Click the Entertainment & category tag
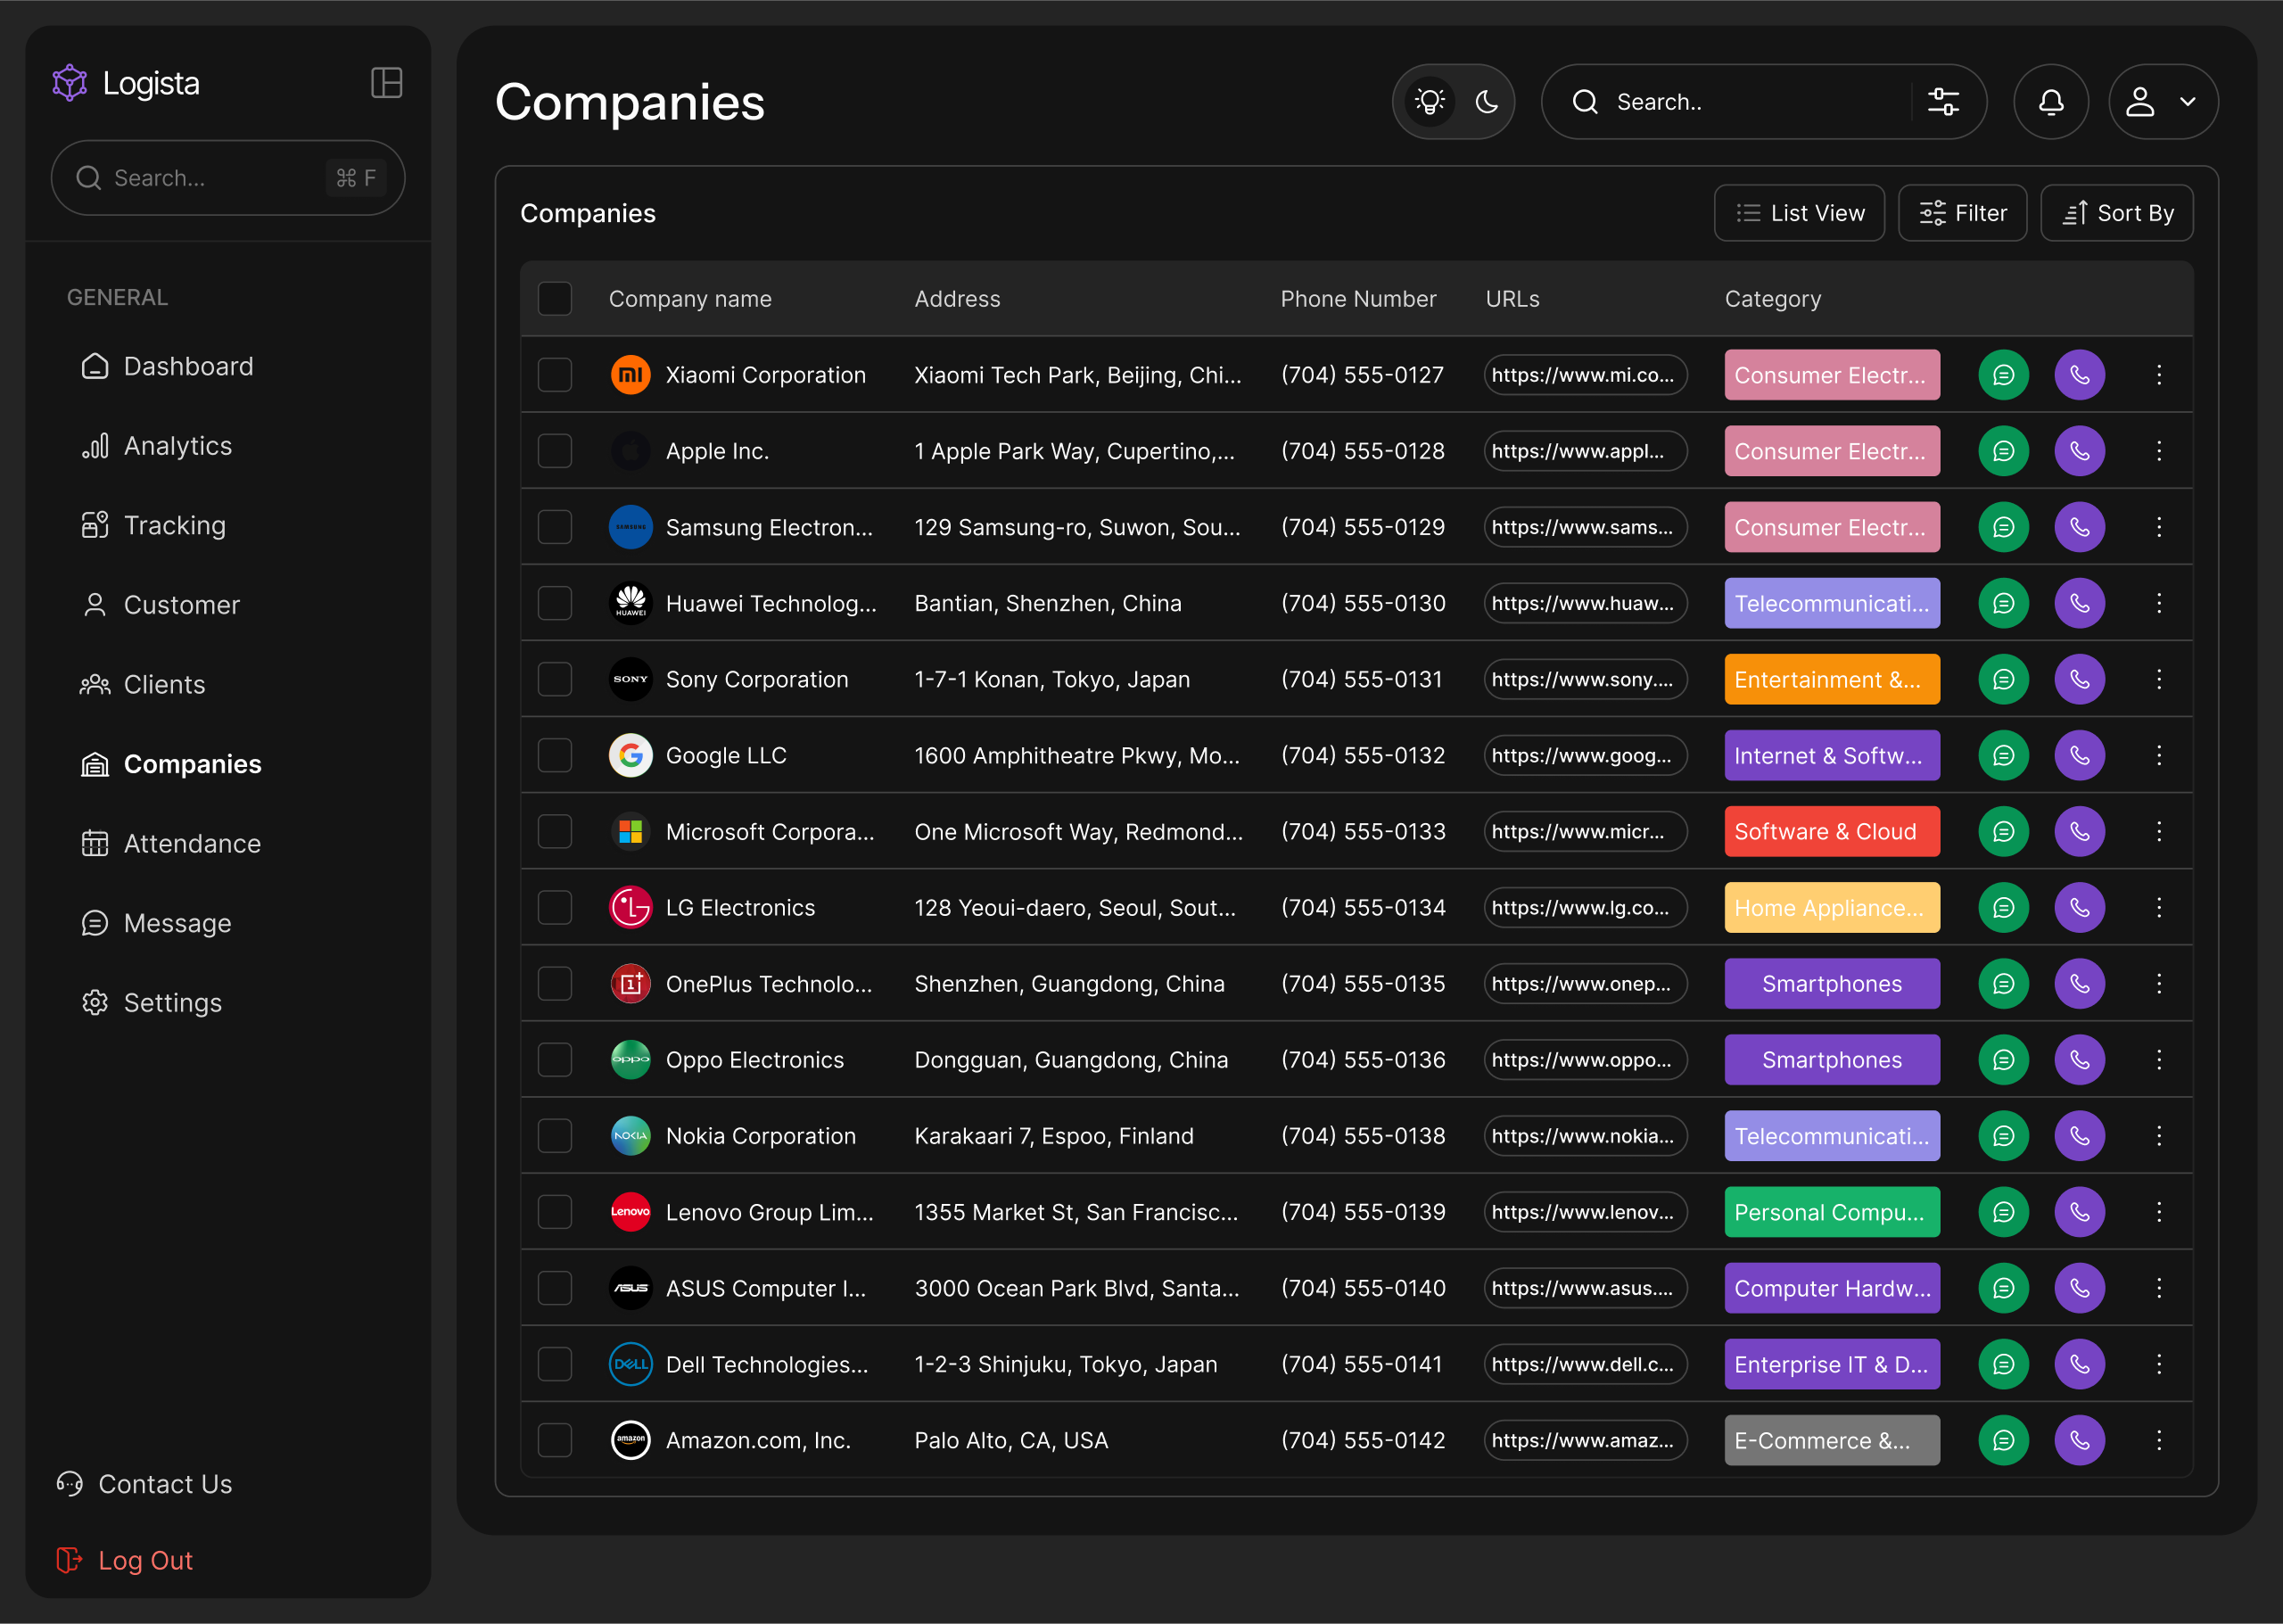This screenshot has width=2283, height=1624. 1831,679
